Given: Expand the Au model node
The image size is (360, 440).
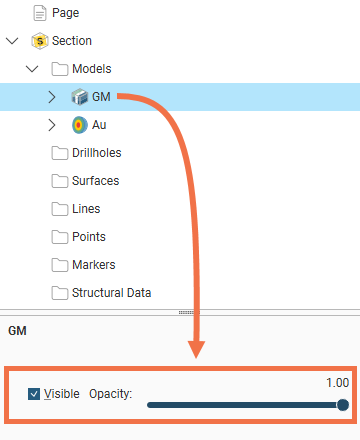Looking at the screenshot, I should 52,125.
